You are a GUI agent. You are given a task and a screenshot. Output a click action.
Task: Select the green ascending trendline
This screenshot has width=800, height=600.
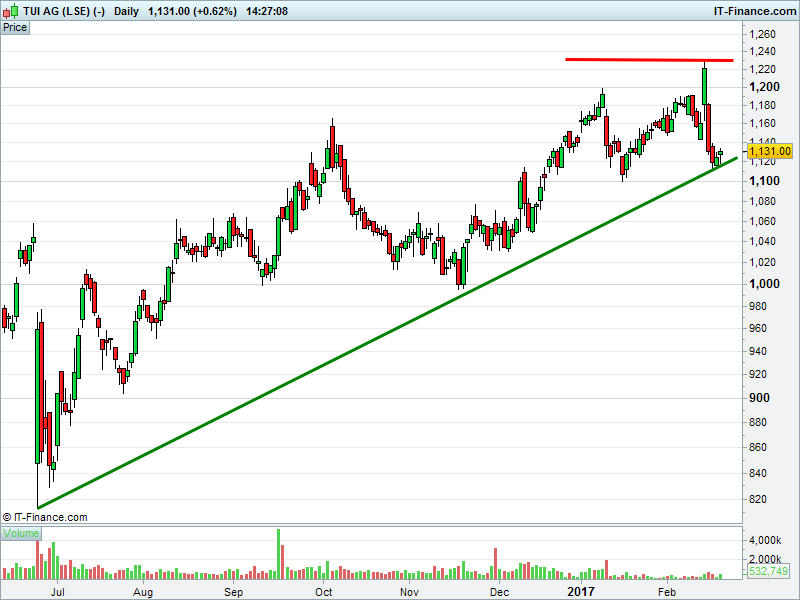tap(388, 333)
